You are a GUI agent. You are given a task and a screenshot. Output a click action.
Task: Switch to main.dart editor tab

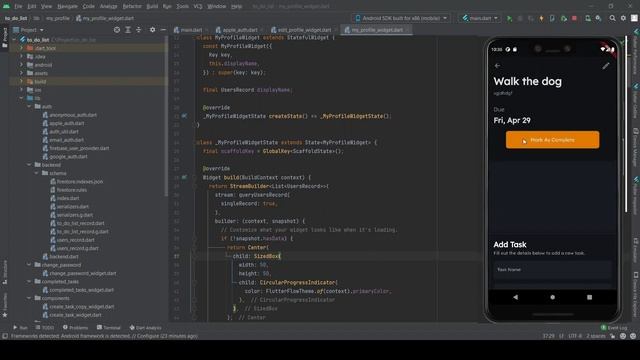click(x=191, y=30)
